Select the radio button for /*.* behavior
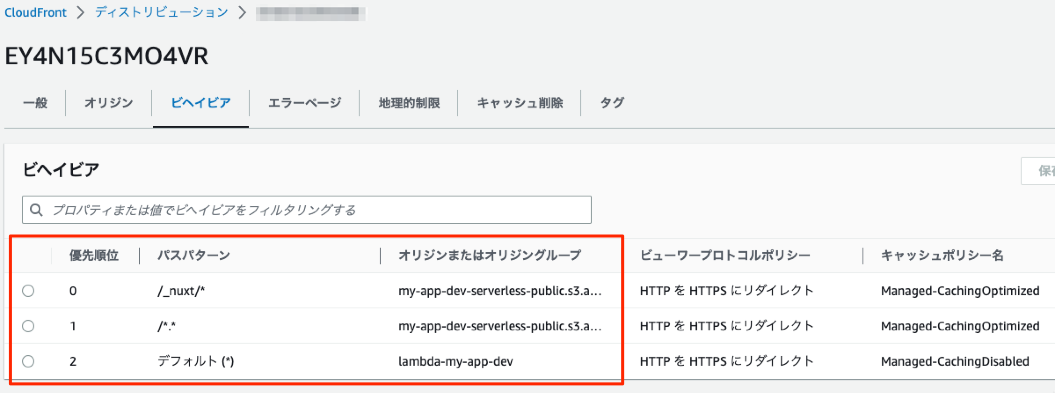This screenshot has width=1055, height=393. coord(28,326)
